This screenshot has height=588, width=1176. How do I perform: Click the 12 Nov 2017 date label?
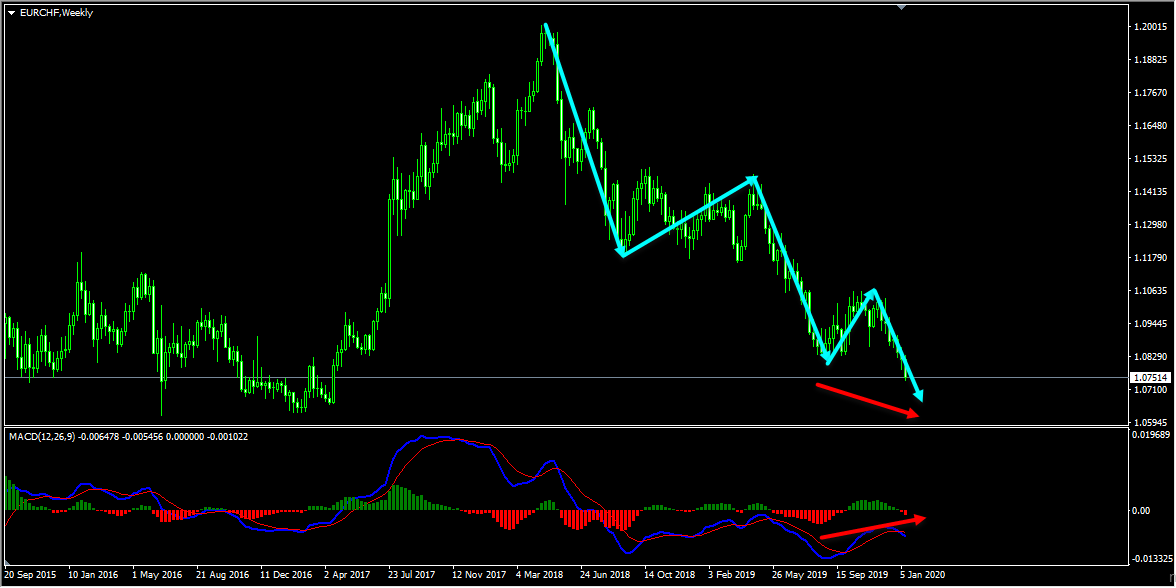pos(479,574)
